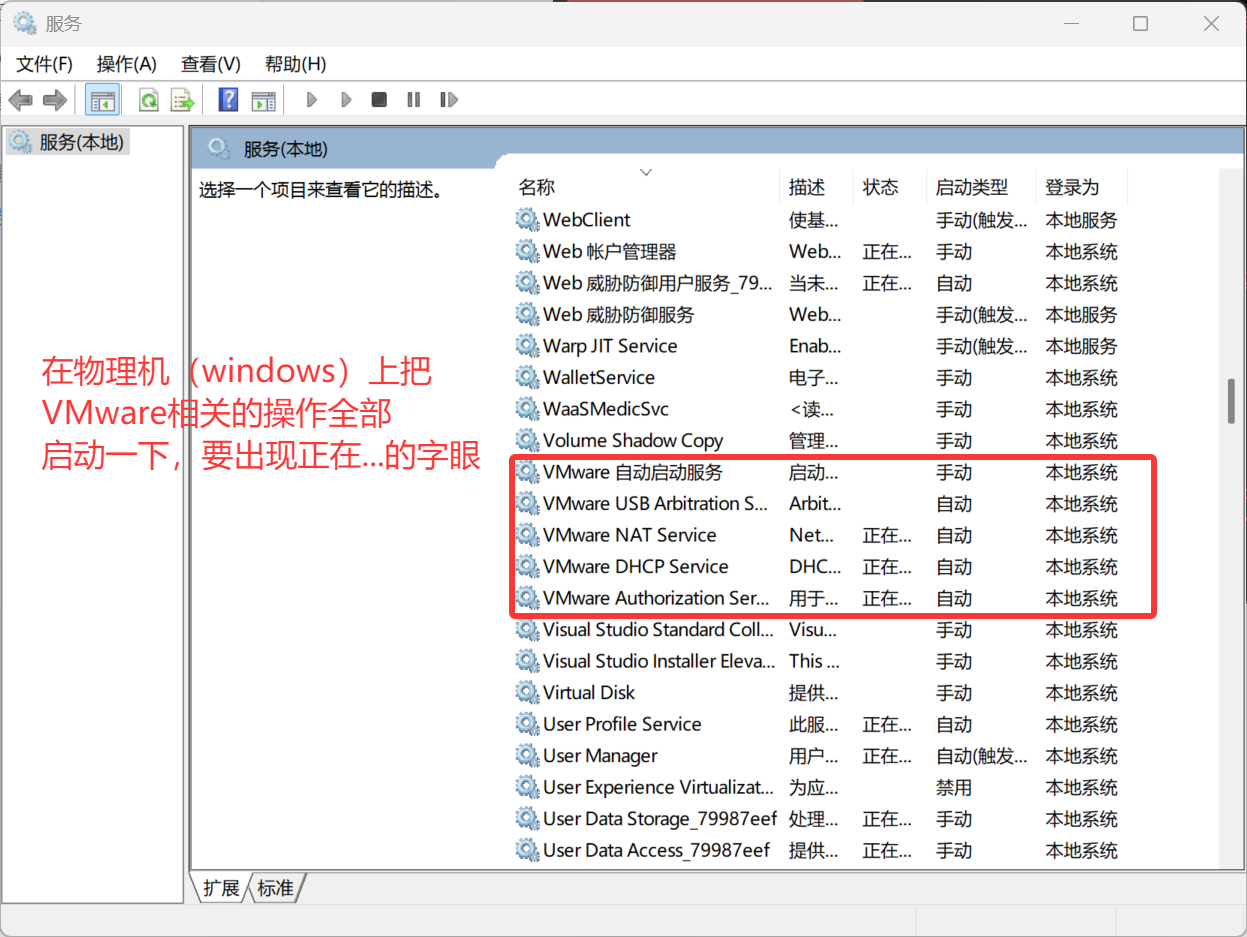
Task: Click the VMware Authorization Service gear icon
Action: 527,598
